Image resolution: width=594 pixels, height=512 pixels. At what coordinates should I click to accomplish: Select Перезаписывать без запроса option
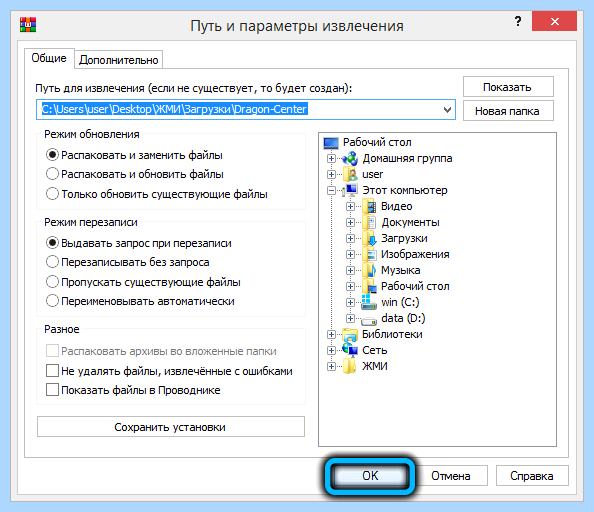(52, 262)
